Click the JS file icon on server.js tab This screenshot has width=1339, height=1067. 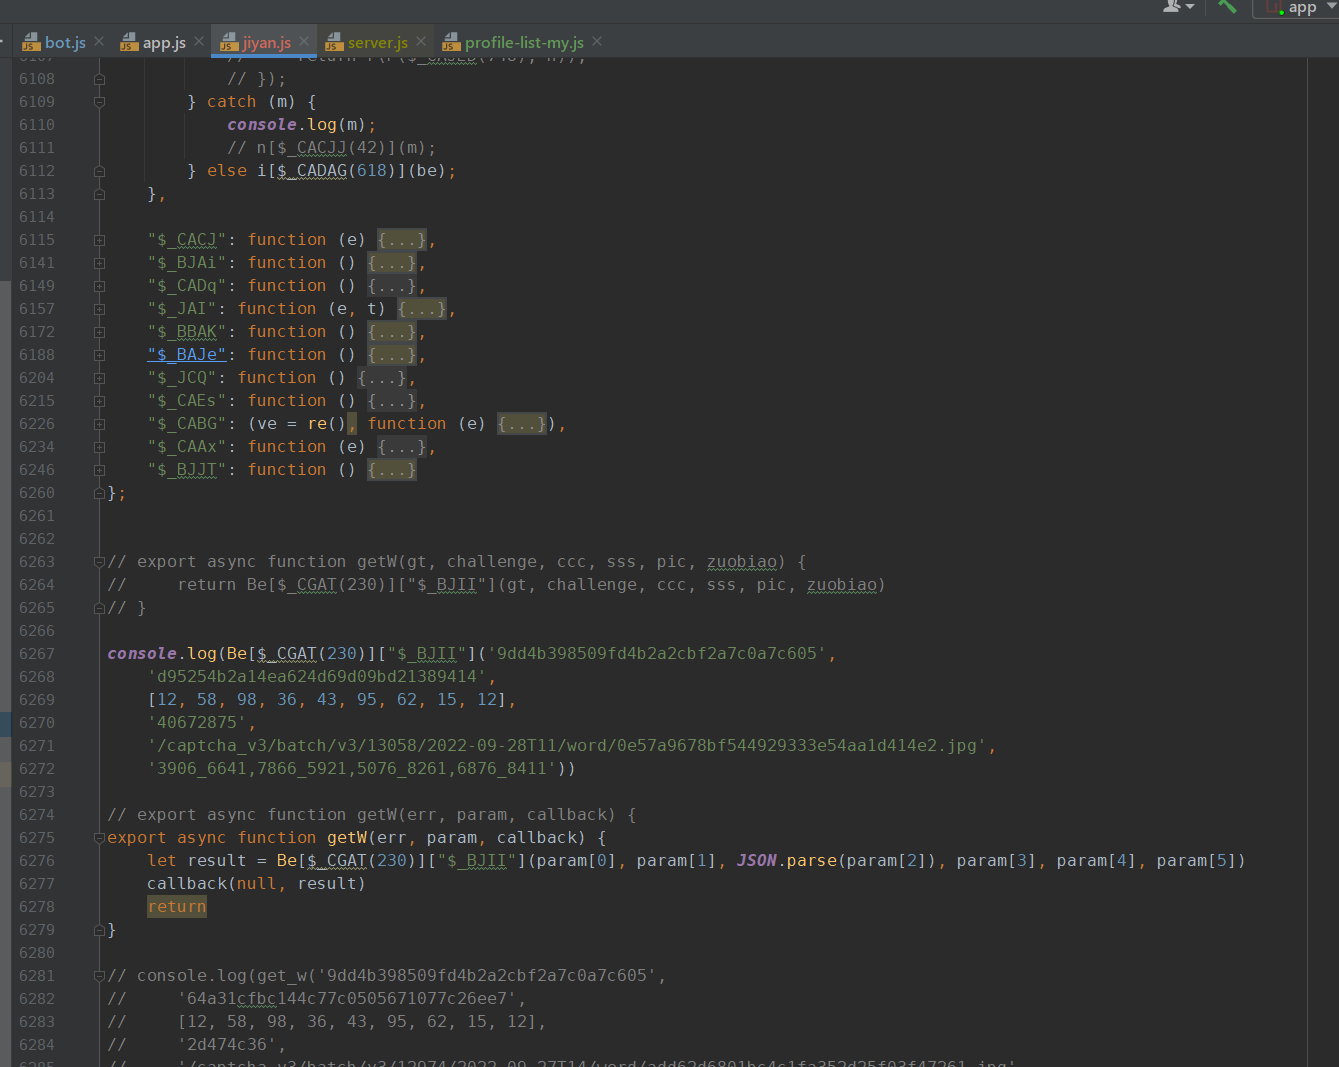pyautogui.click(x=334, y=42)
